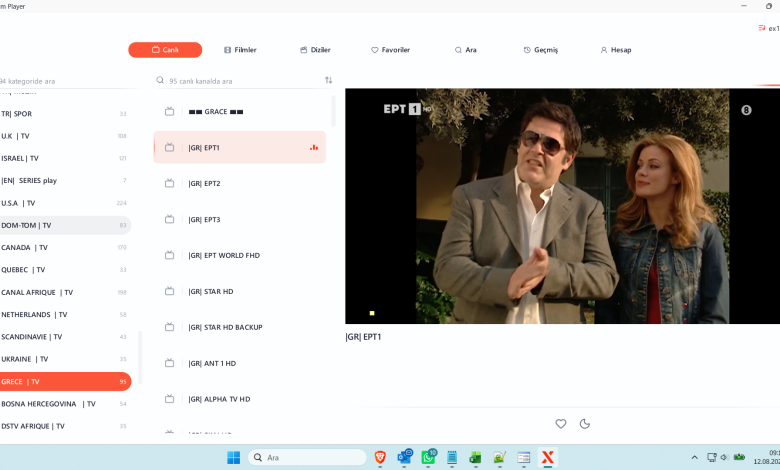Click the category search field

pos(65,81)
